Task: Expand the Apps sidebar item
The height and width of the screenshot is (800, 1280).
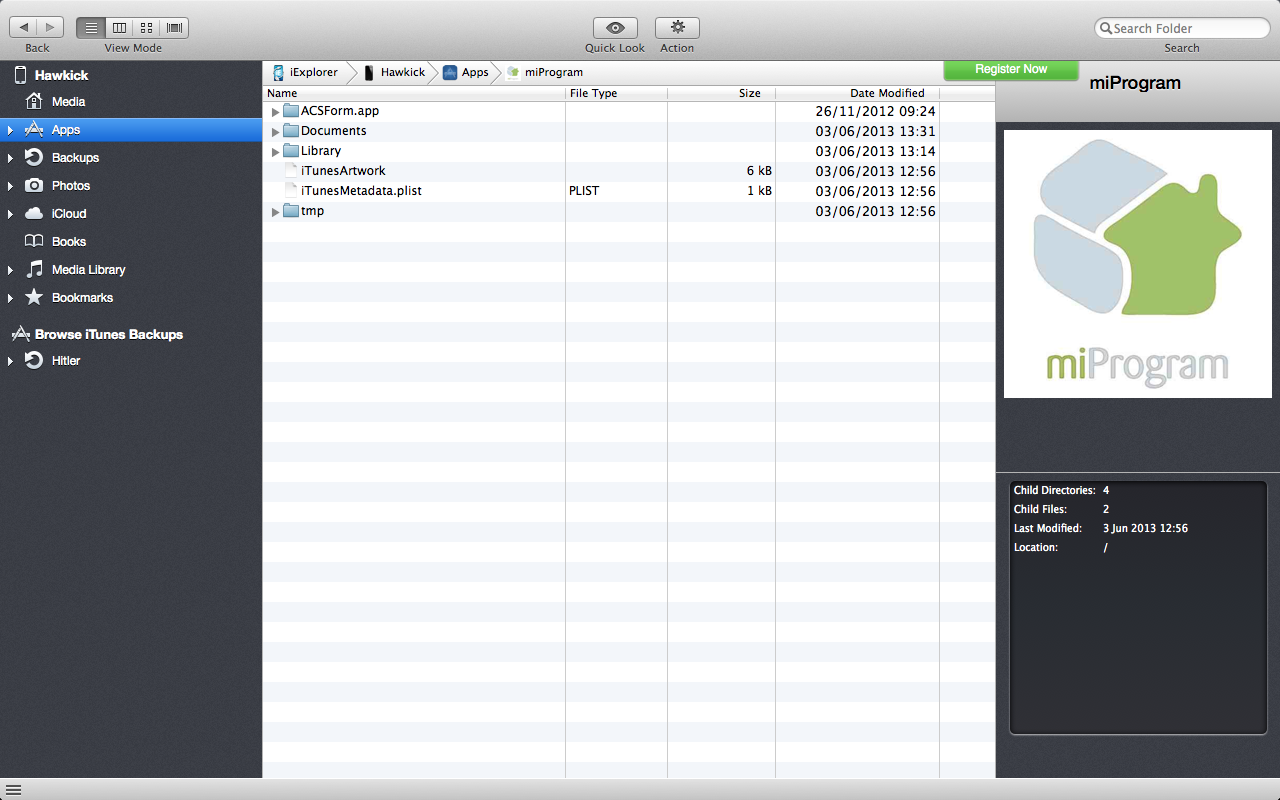Action: [x=10, y=130]
